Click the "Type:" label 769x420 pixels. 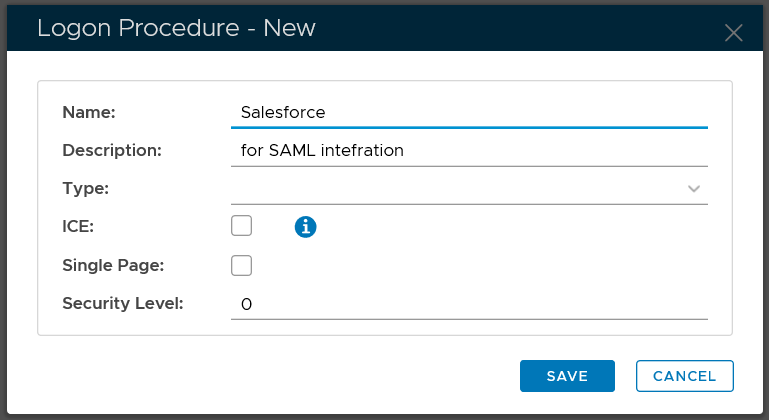pyautogui.click(x=85, y=188)
